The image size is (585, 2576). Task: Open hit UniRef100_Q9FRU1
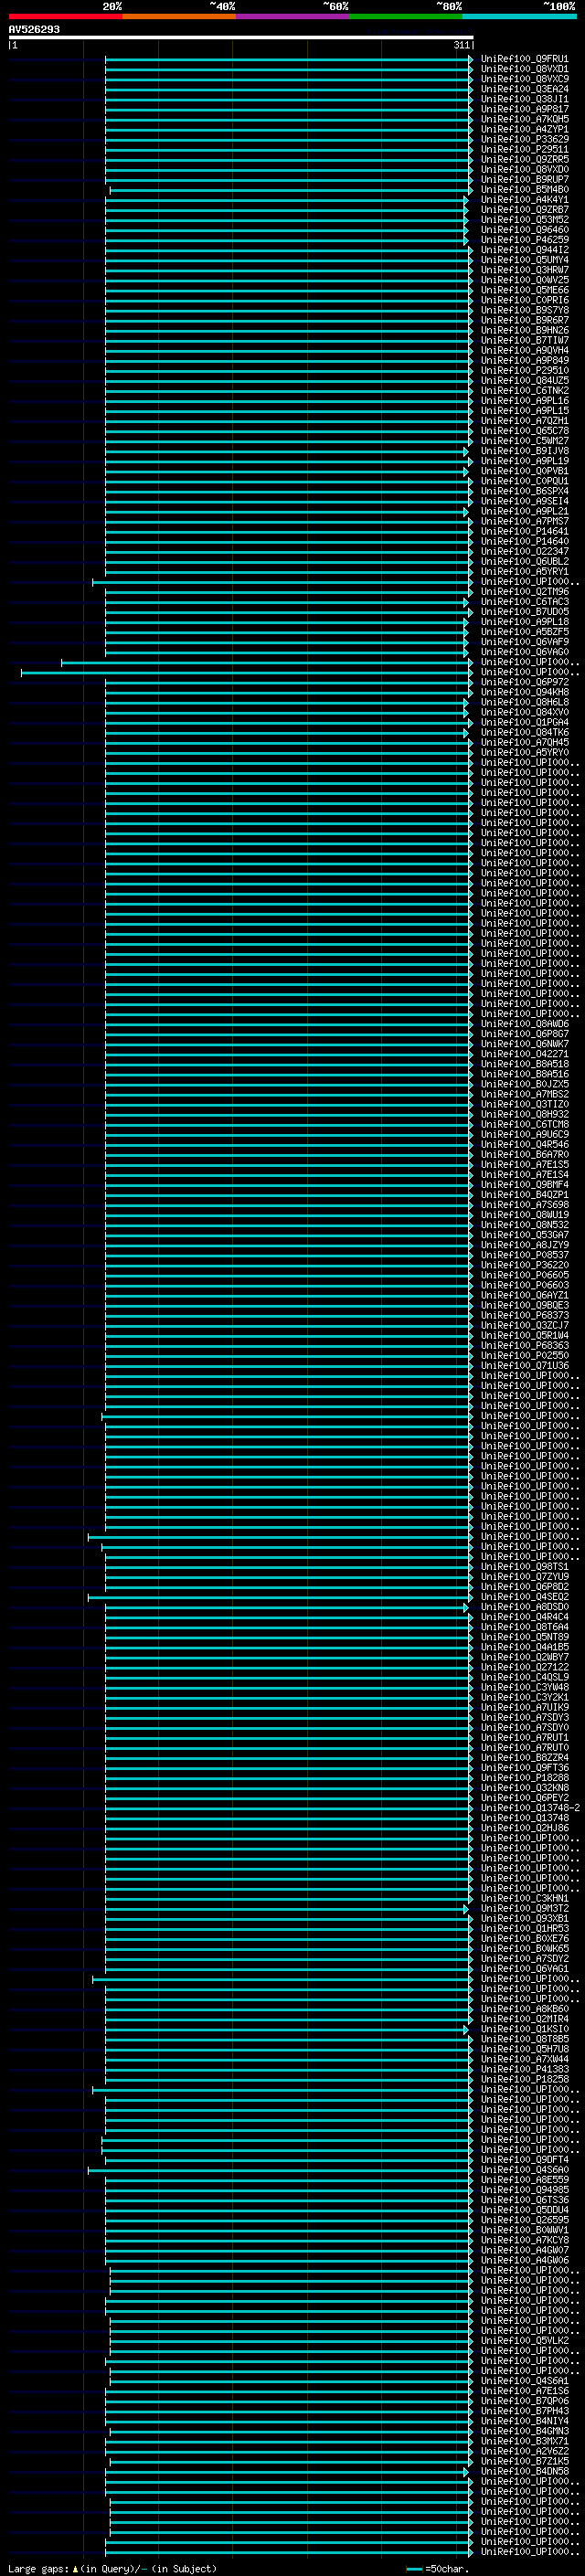coord(524,59)
